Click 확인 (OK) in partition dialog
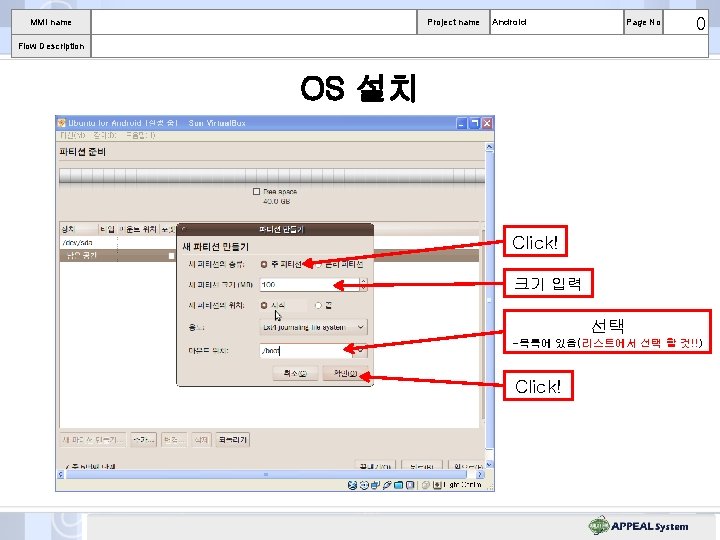 [345, 373]
